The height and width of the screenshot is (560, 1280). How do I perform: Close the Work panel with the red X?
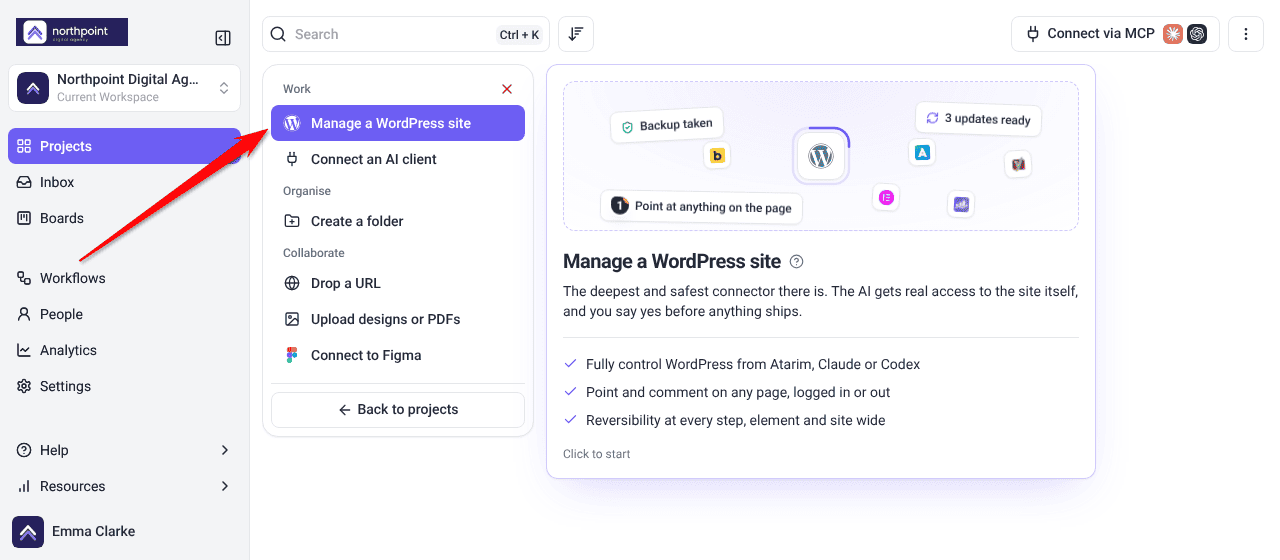pyautogui.click(x=507, y=89)
